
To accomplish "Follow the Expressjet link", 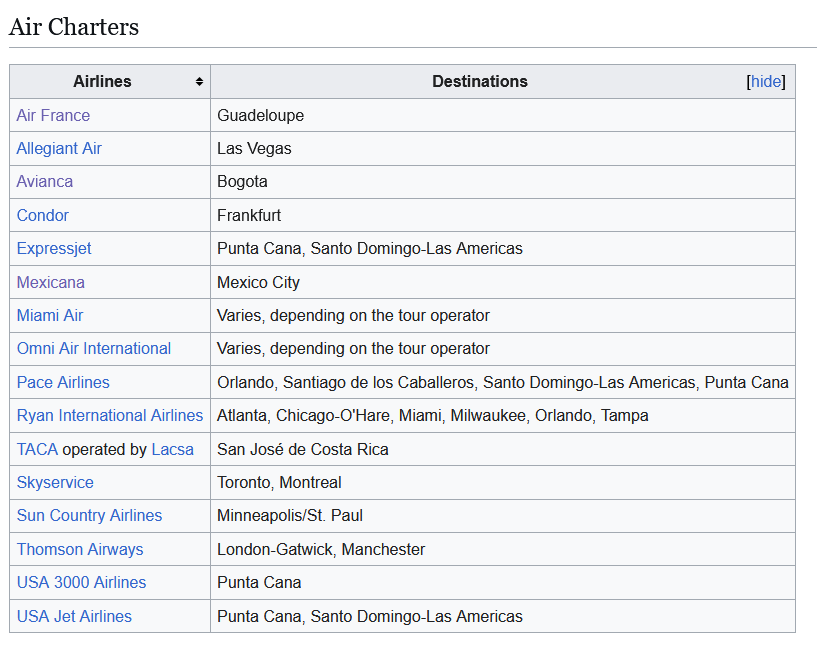I will click(x=54, y=248).
